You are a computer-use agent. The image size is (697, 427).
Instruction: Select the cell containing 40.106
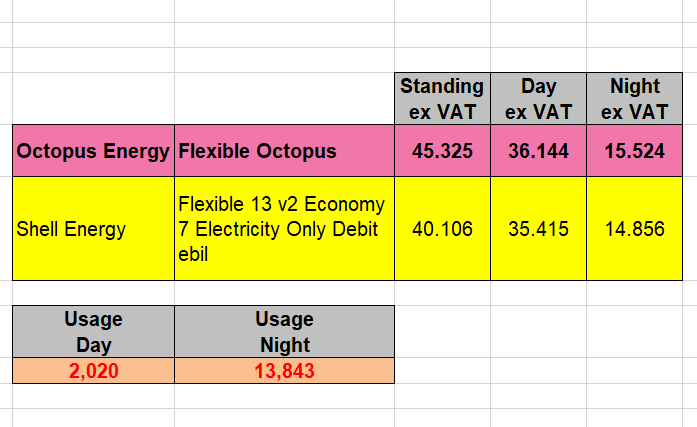coord(442,229)
